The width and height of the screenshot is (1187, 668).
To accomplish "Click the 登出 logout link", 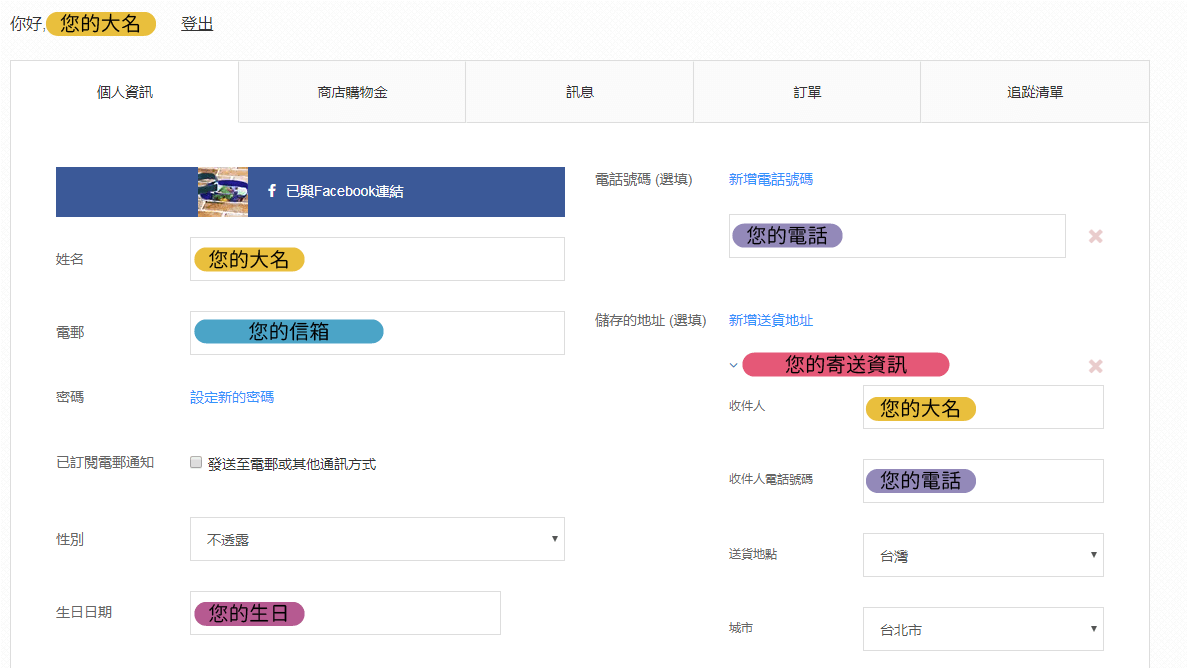I will point(197,24).
